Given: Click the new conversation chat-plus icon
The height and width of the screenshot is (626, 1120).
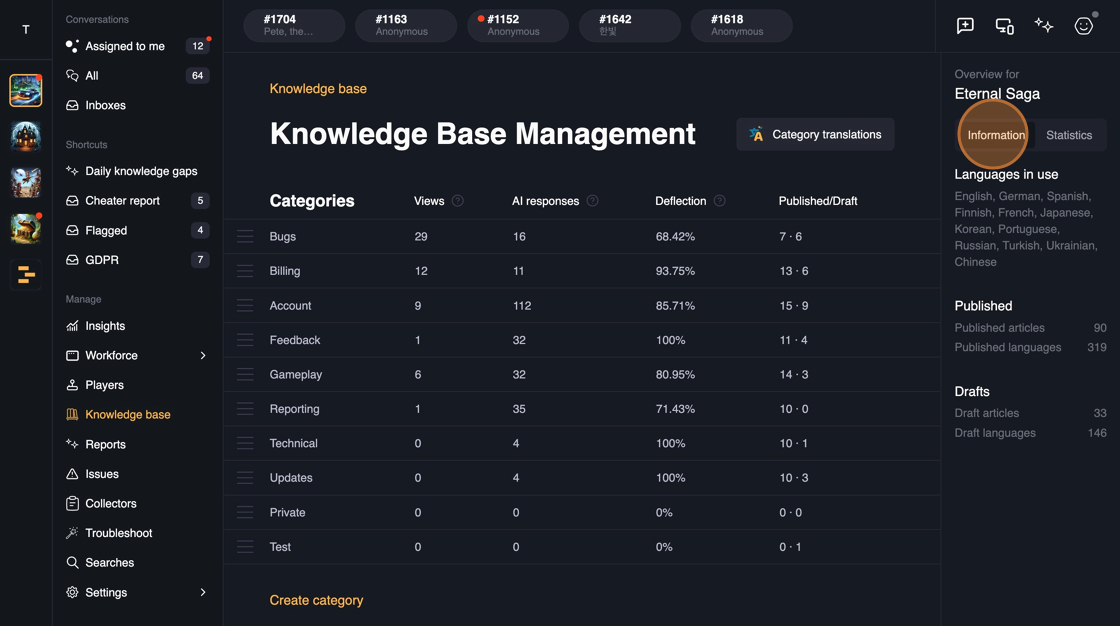Looking at the screenshot, I should pyautogui.click(x=965, y=26).
